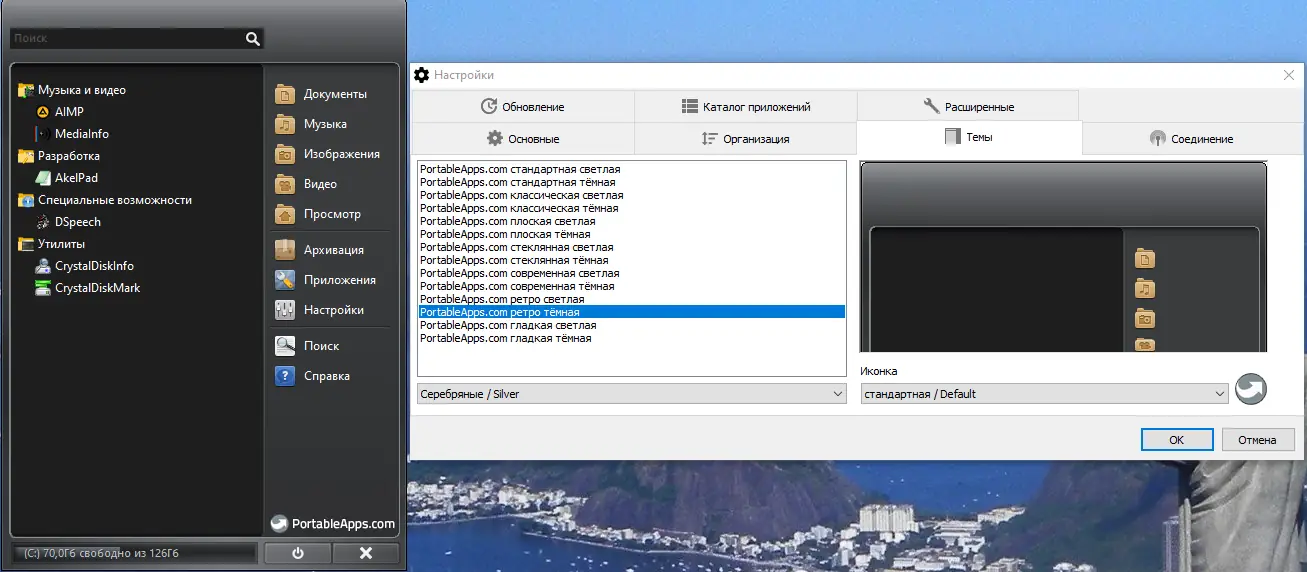Click the power eject button
Screen dimensions: 1307x572
coord(297,553)
